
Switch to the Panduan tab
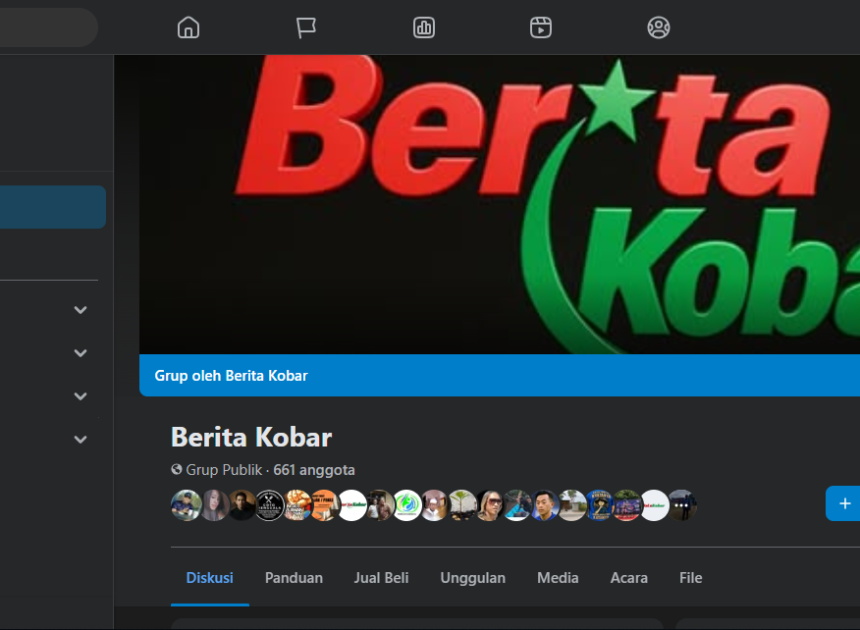[x=293, y=578]
